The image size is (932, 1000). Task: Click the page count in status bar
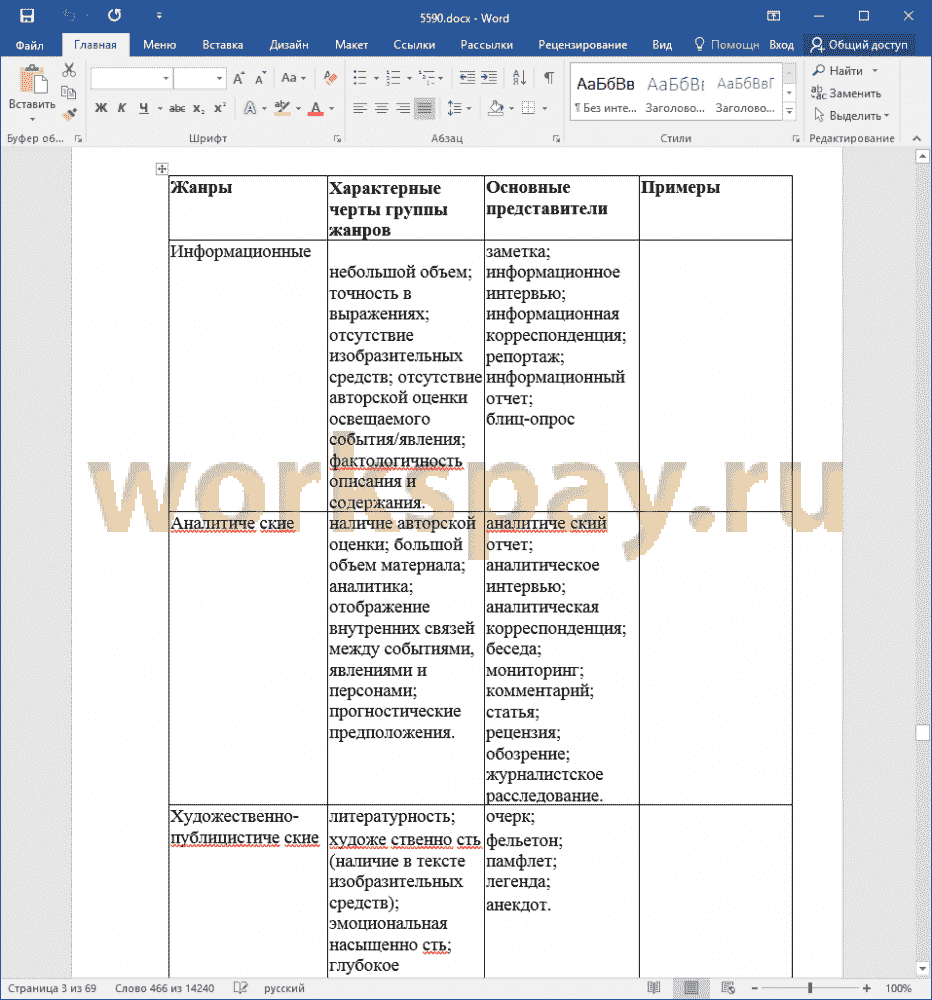[52, 988]
